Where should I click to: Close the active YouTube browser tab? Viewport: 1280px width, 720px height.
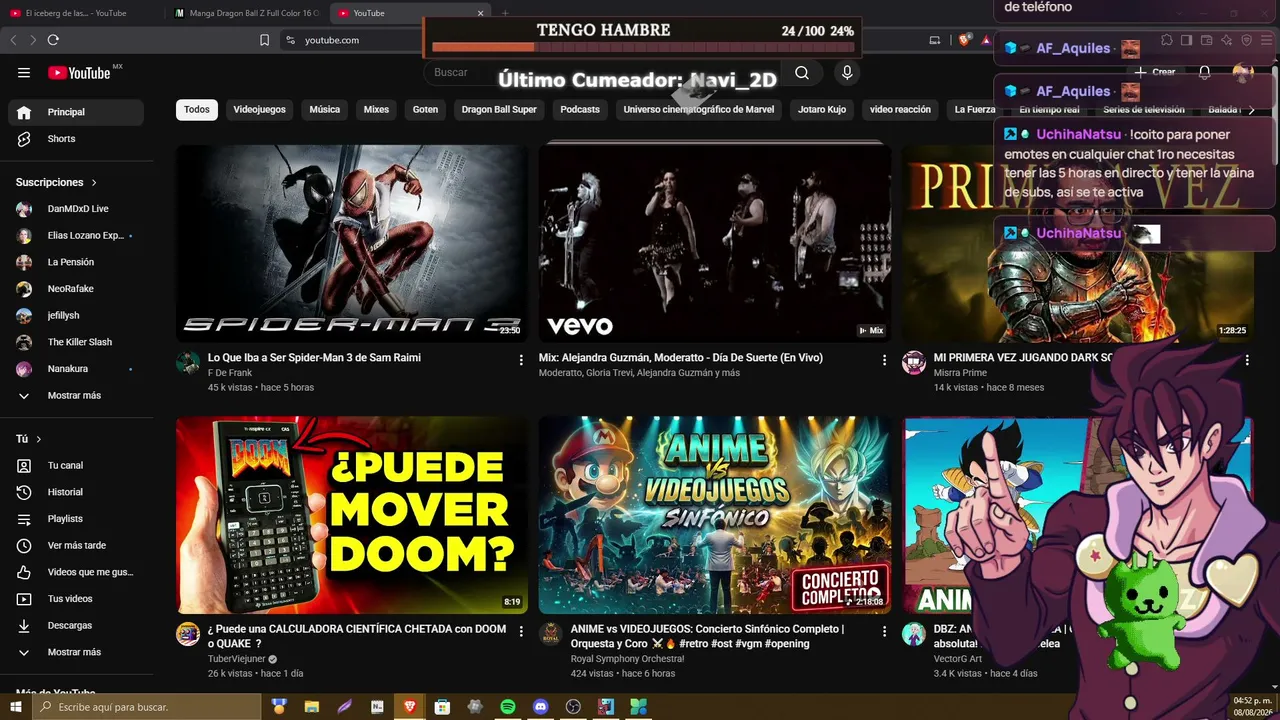[481, 13]
